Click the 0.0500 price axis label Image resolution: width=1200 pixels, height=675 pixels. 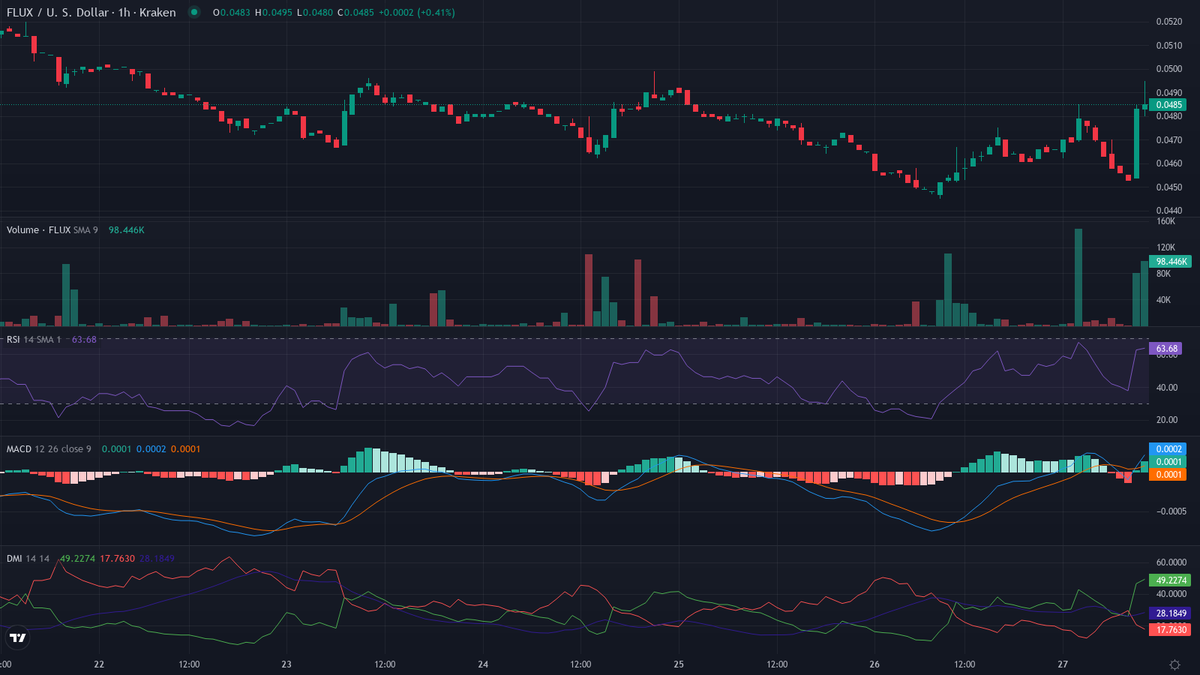click(x=1168, y=69)
